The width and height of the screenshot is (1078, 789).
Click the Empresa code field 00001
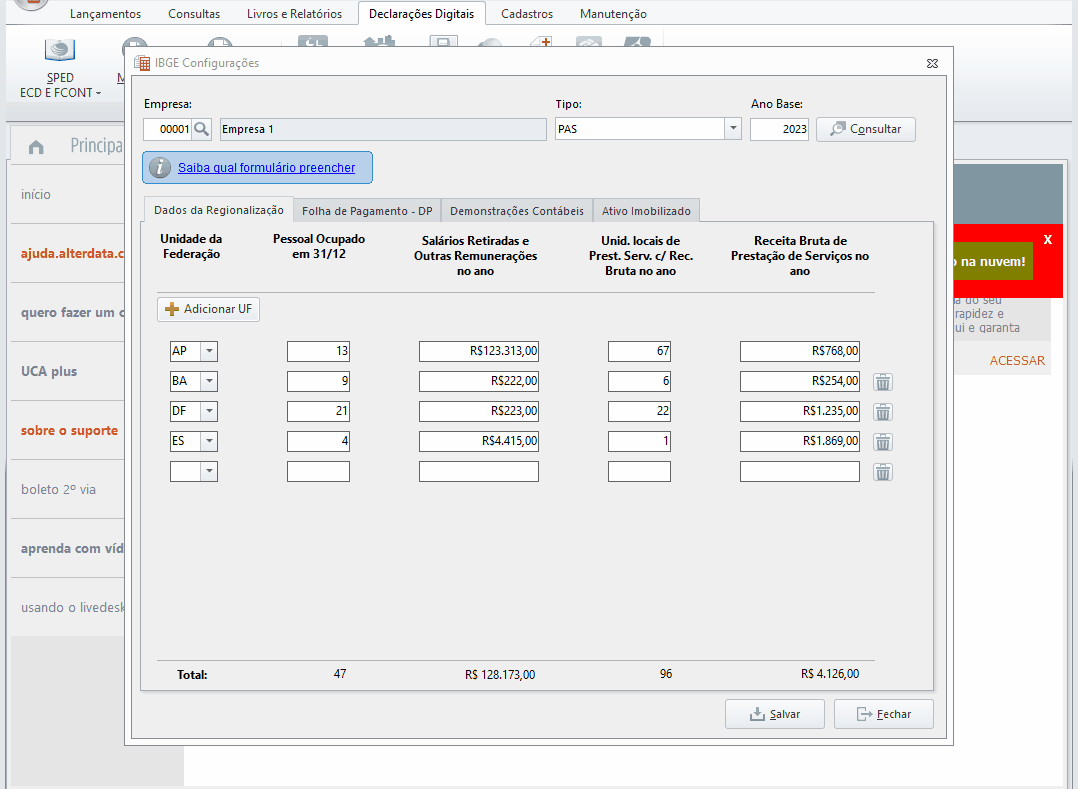(x=167, y=129)
